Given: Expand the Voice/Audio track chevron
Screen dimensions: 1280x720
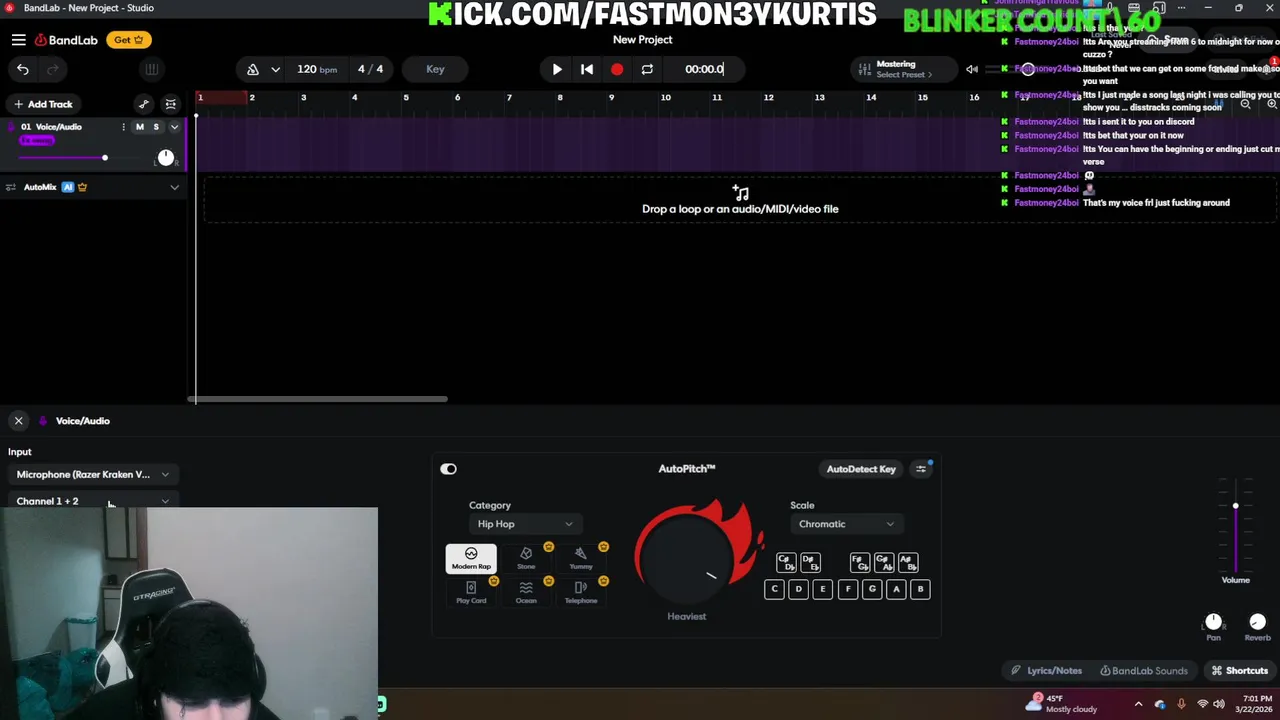Looking at the screenshot, I should click(x=174, y=127).
